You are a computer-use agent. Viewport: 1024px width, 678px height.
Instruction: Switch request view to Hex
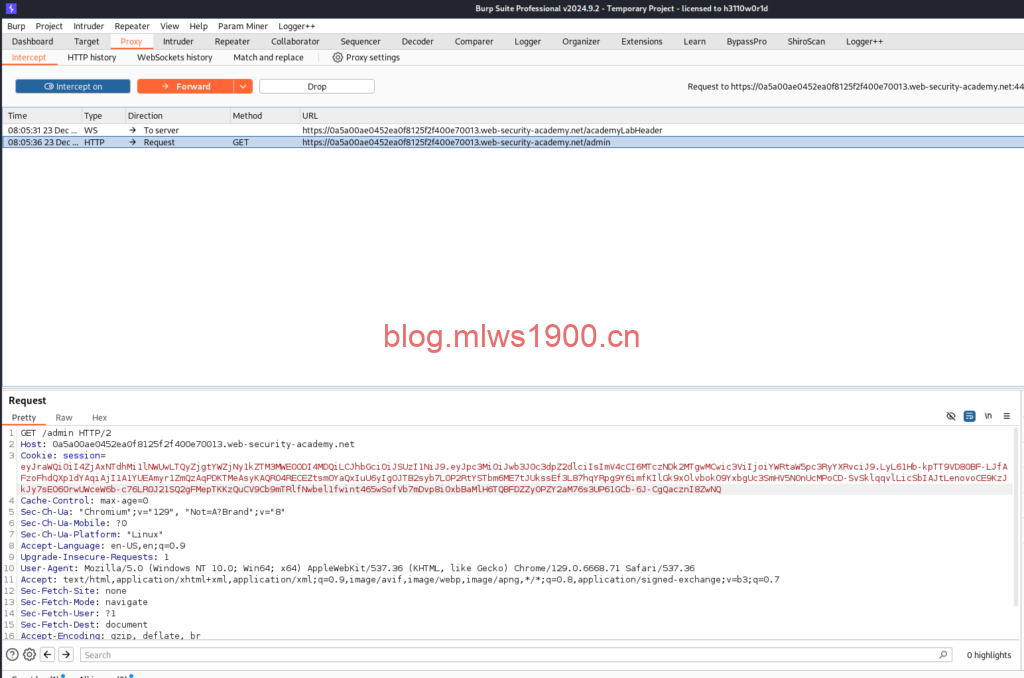point(99,417)
